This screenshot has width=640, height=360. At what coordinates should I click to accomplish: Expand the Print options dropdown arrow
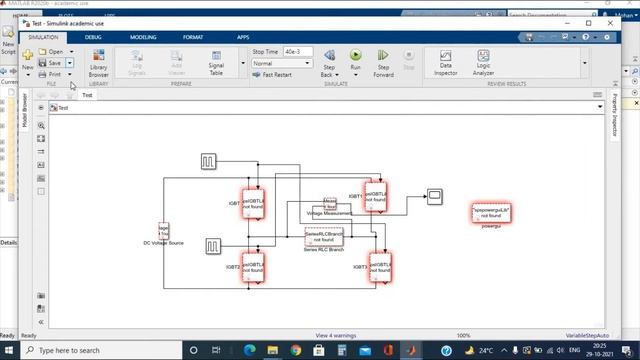[70, 74]
